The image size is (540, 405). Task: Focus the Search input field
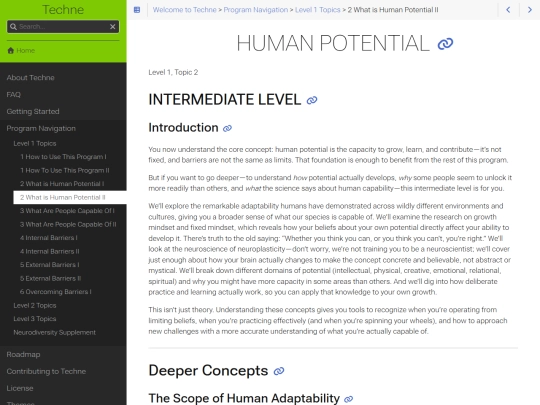click(63, 27)
